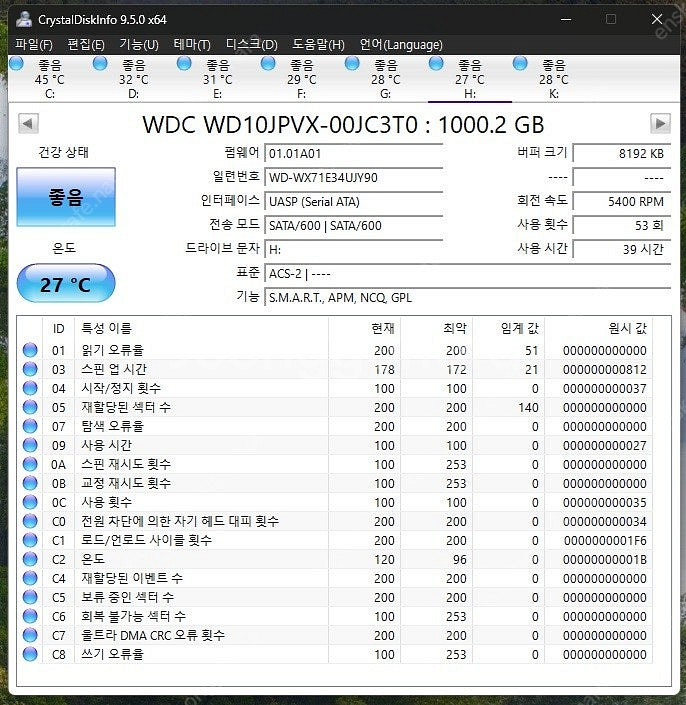Click the 27 °C temperature button
The width and height of the screenshot is (686, 705).
pos(66,283)
